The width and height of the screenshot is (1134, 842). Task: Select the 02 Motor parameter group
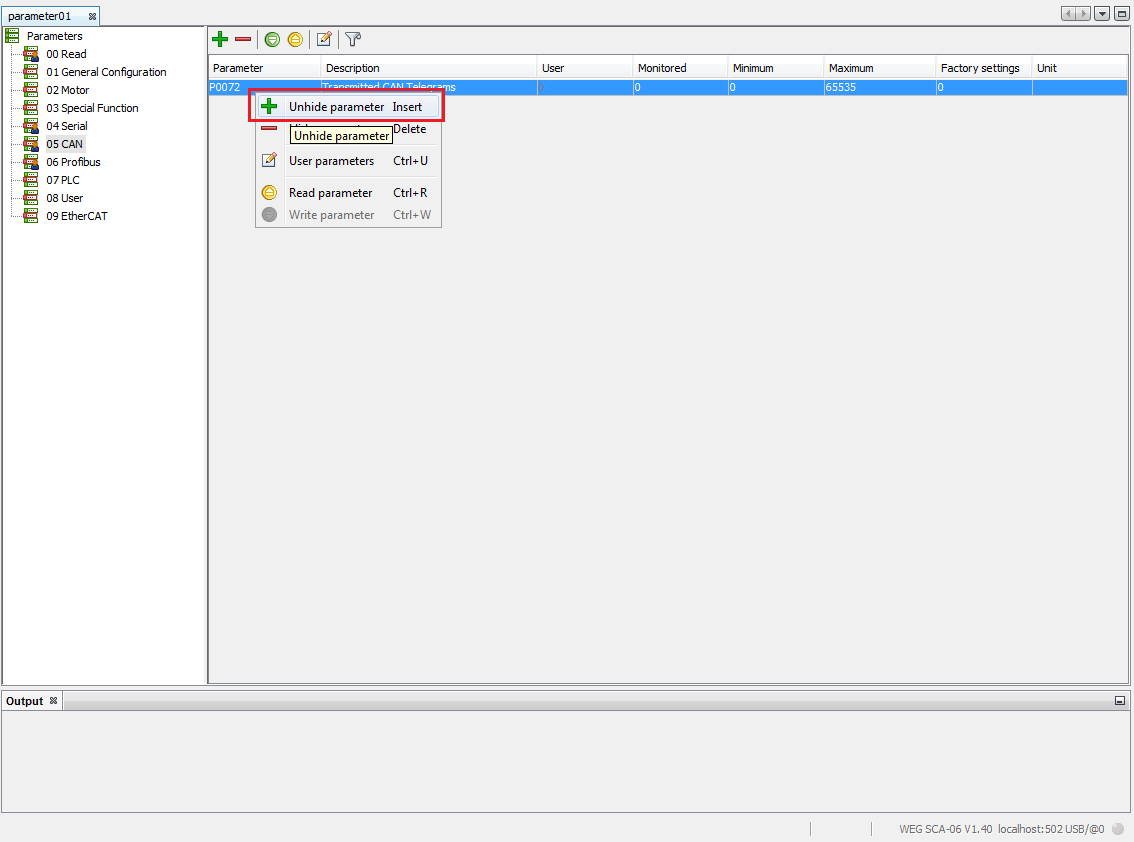pyautogui.click(x=67, y=89)
